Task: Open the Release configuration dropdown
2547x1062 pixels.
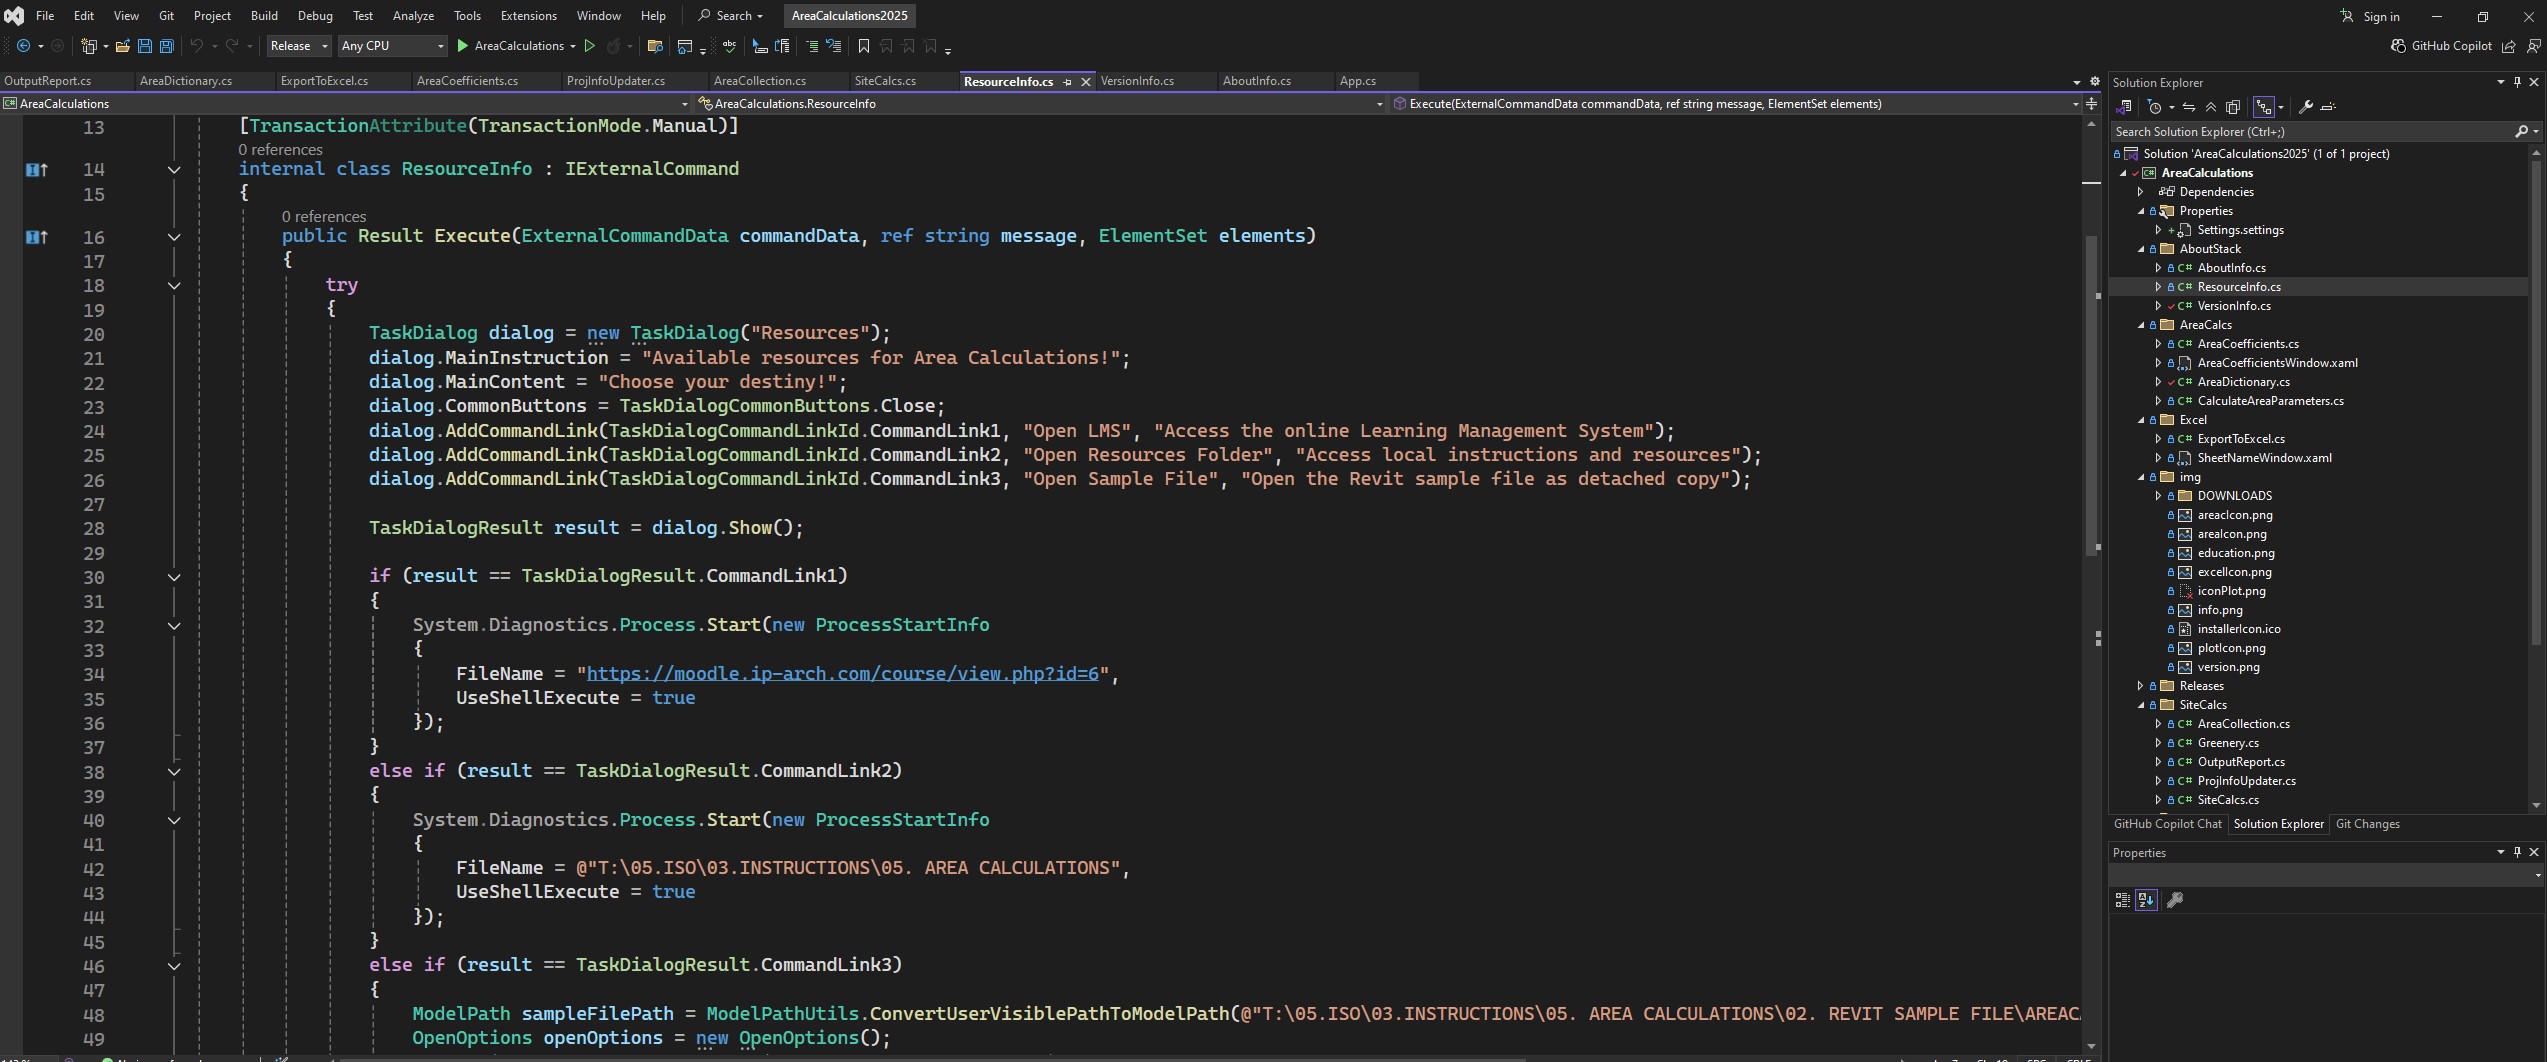Action: click(x=299, y=46)
